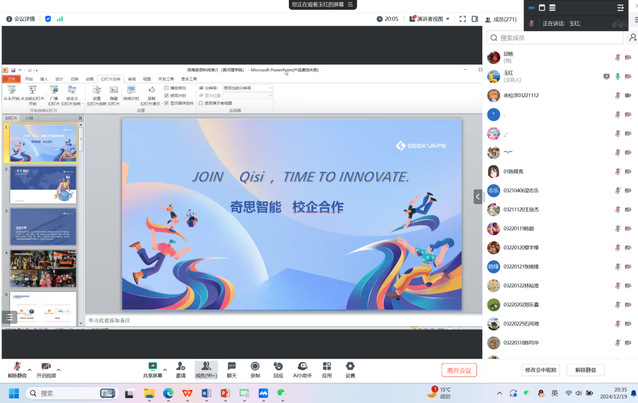The image size is (638, 403).
Task: Switch to the 大纲 outline pane tab
Action: (29, 118)
